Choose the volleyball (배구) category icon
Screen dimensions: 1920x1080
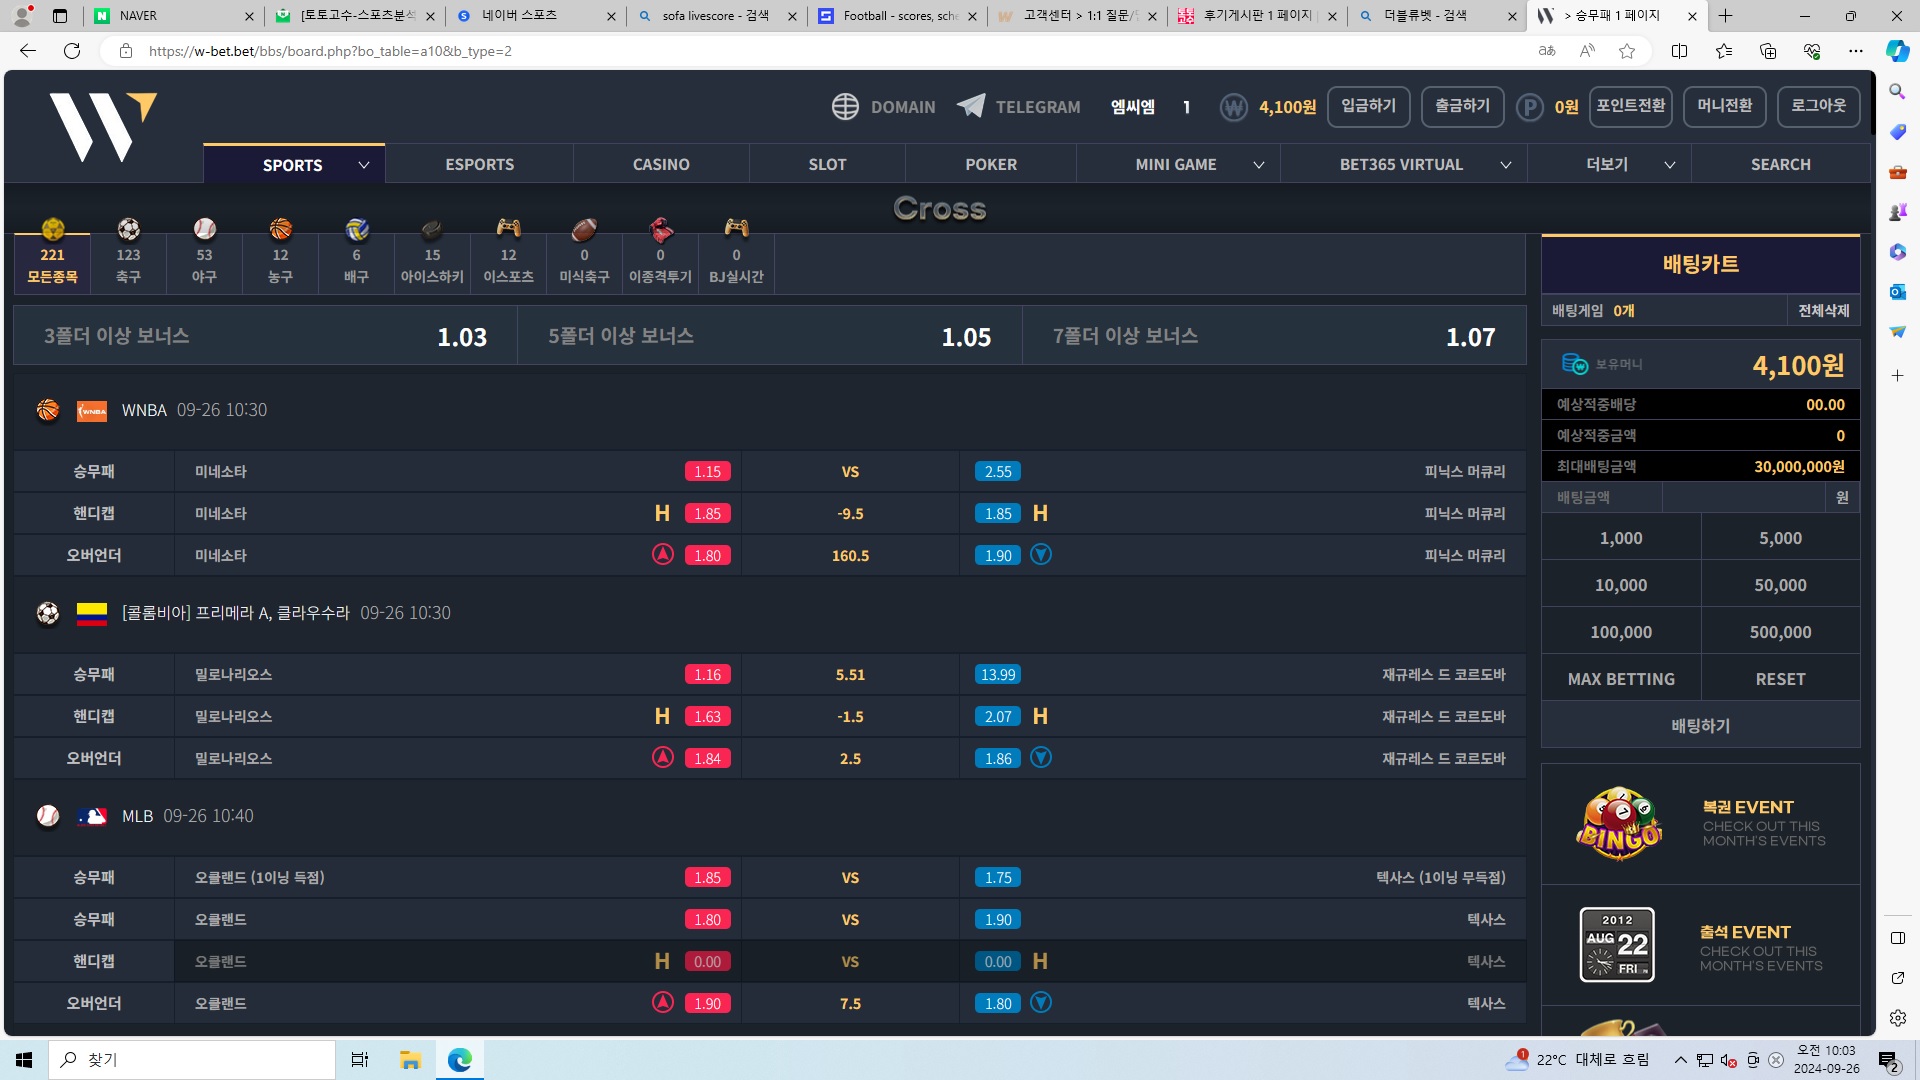pyautogui.click(x=356, y=230)
